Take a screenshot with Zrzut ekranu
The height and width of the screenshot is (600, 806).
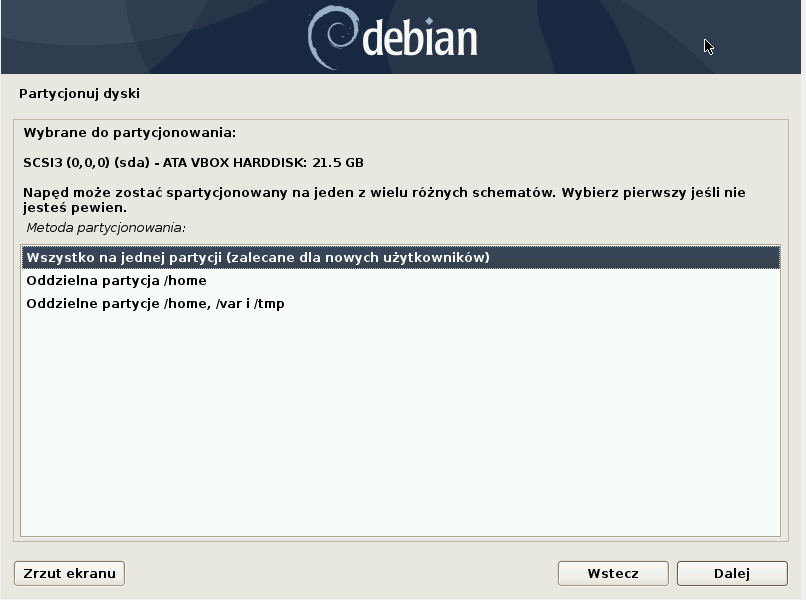tap(69, 573)
